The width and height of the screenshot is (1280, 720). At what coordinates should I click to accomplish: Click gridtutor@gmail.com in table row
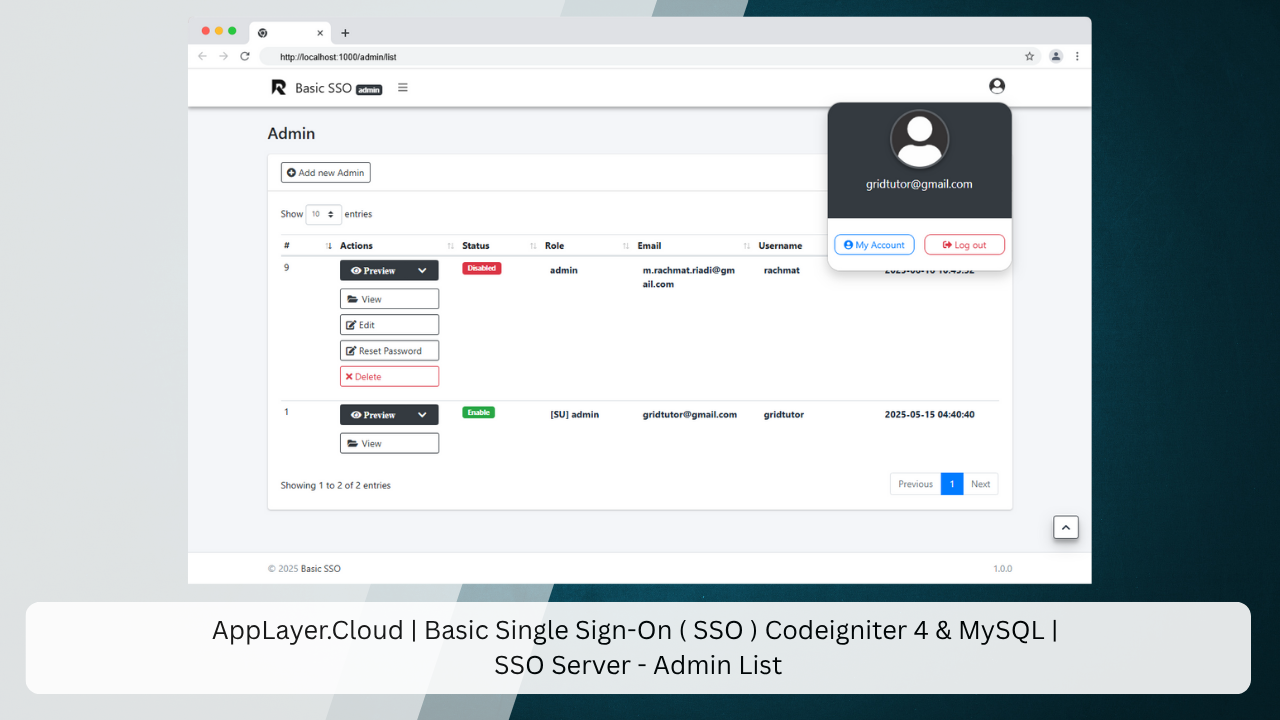coord(690,414)
